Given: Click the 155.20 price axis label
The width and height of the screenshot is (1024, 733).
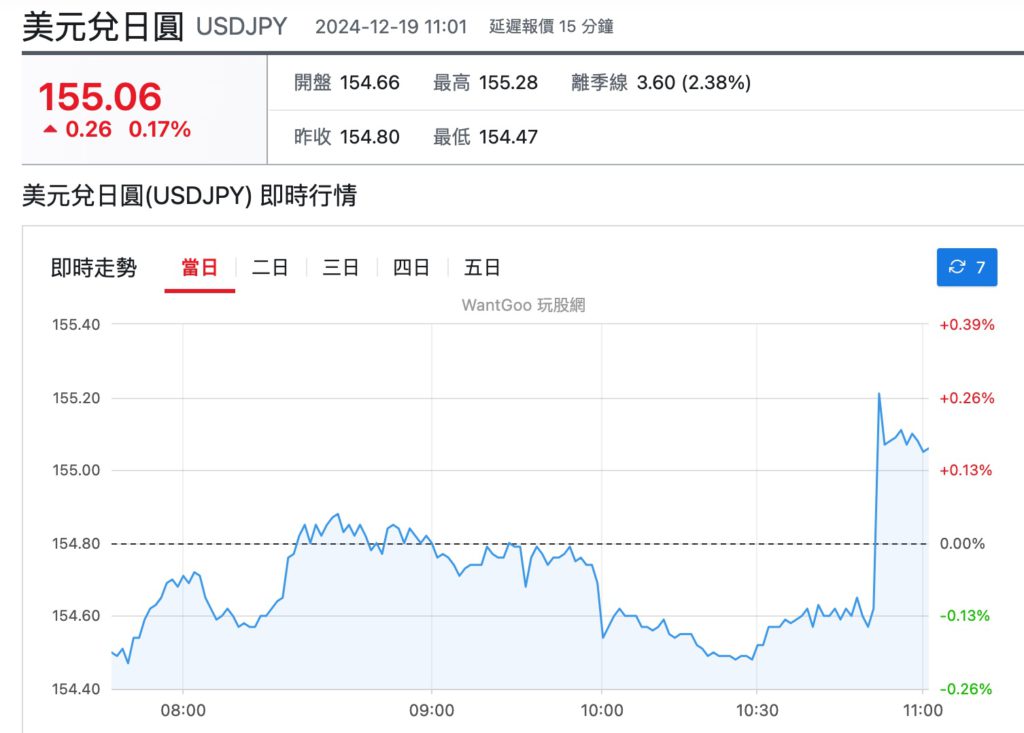Looking at the screenshot, I should click(76, 398).
